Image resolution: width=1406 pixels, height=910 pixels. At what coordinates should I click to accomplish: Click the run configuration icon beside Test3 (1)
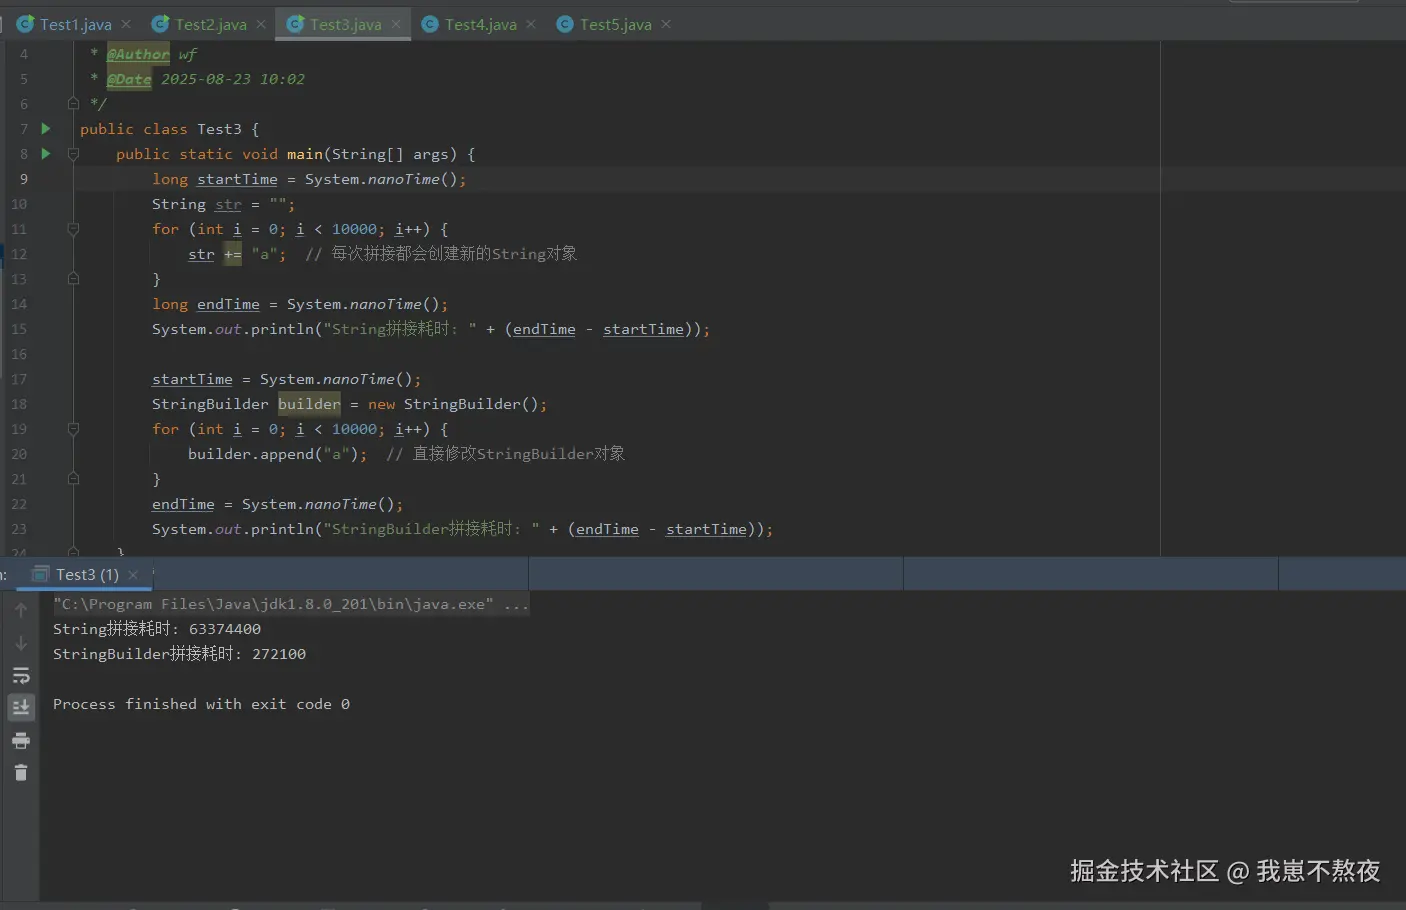click(41, 574)
